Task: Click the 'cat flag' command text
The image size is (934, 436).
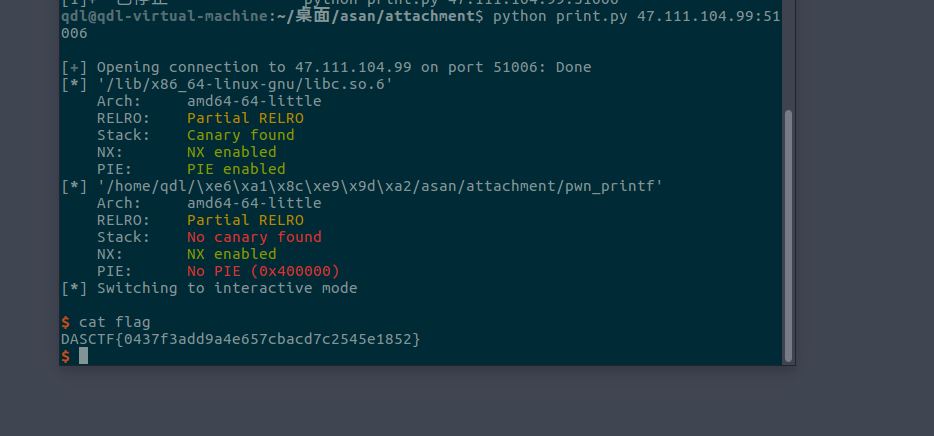Action: (x=114, y=322)
